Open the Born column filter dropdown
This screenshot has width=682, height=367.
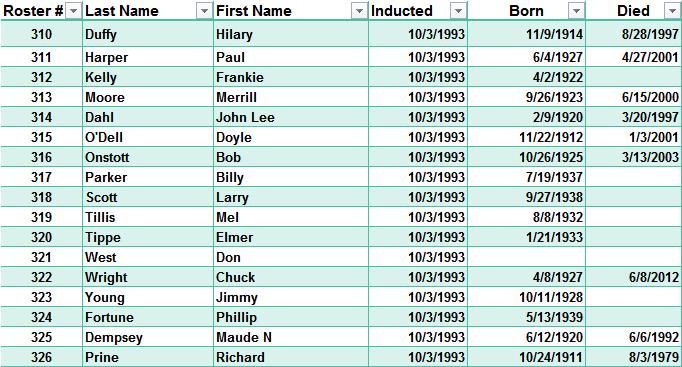click(x=576, y=11)
